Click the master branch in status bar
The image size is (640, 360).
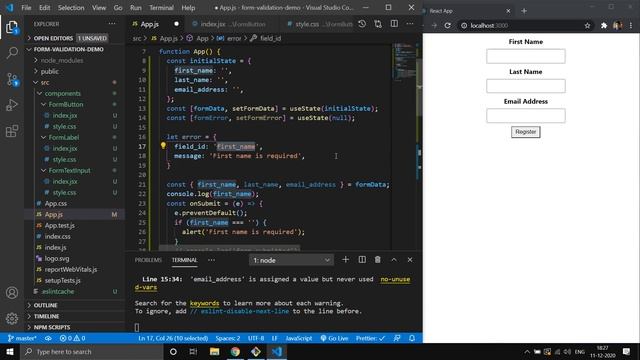click(22, 338)
